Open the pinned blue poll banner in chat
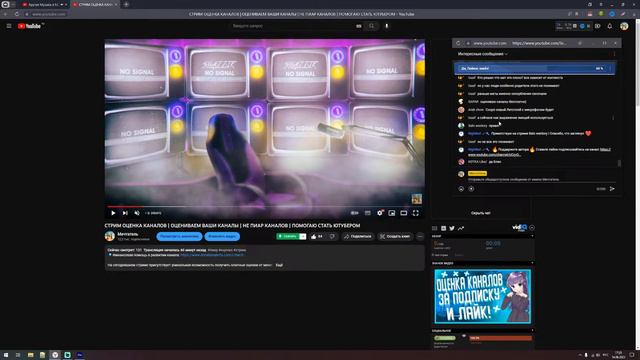640x360 pixels. click(x=535, y=68)
